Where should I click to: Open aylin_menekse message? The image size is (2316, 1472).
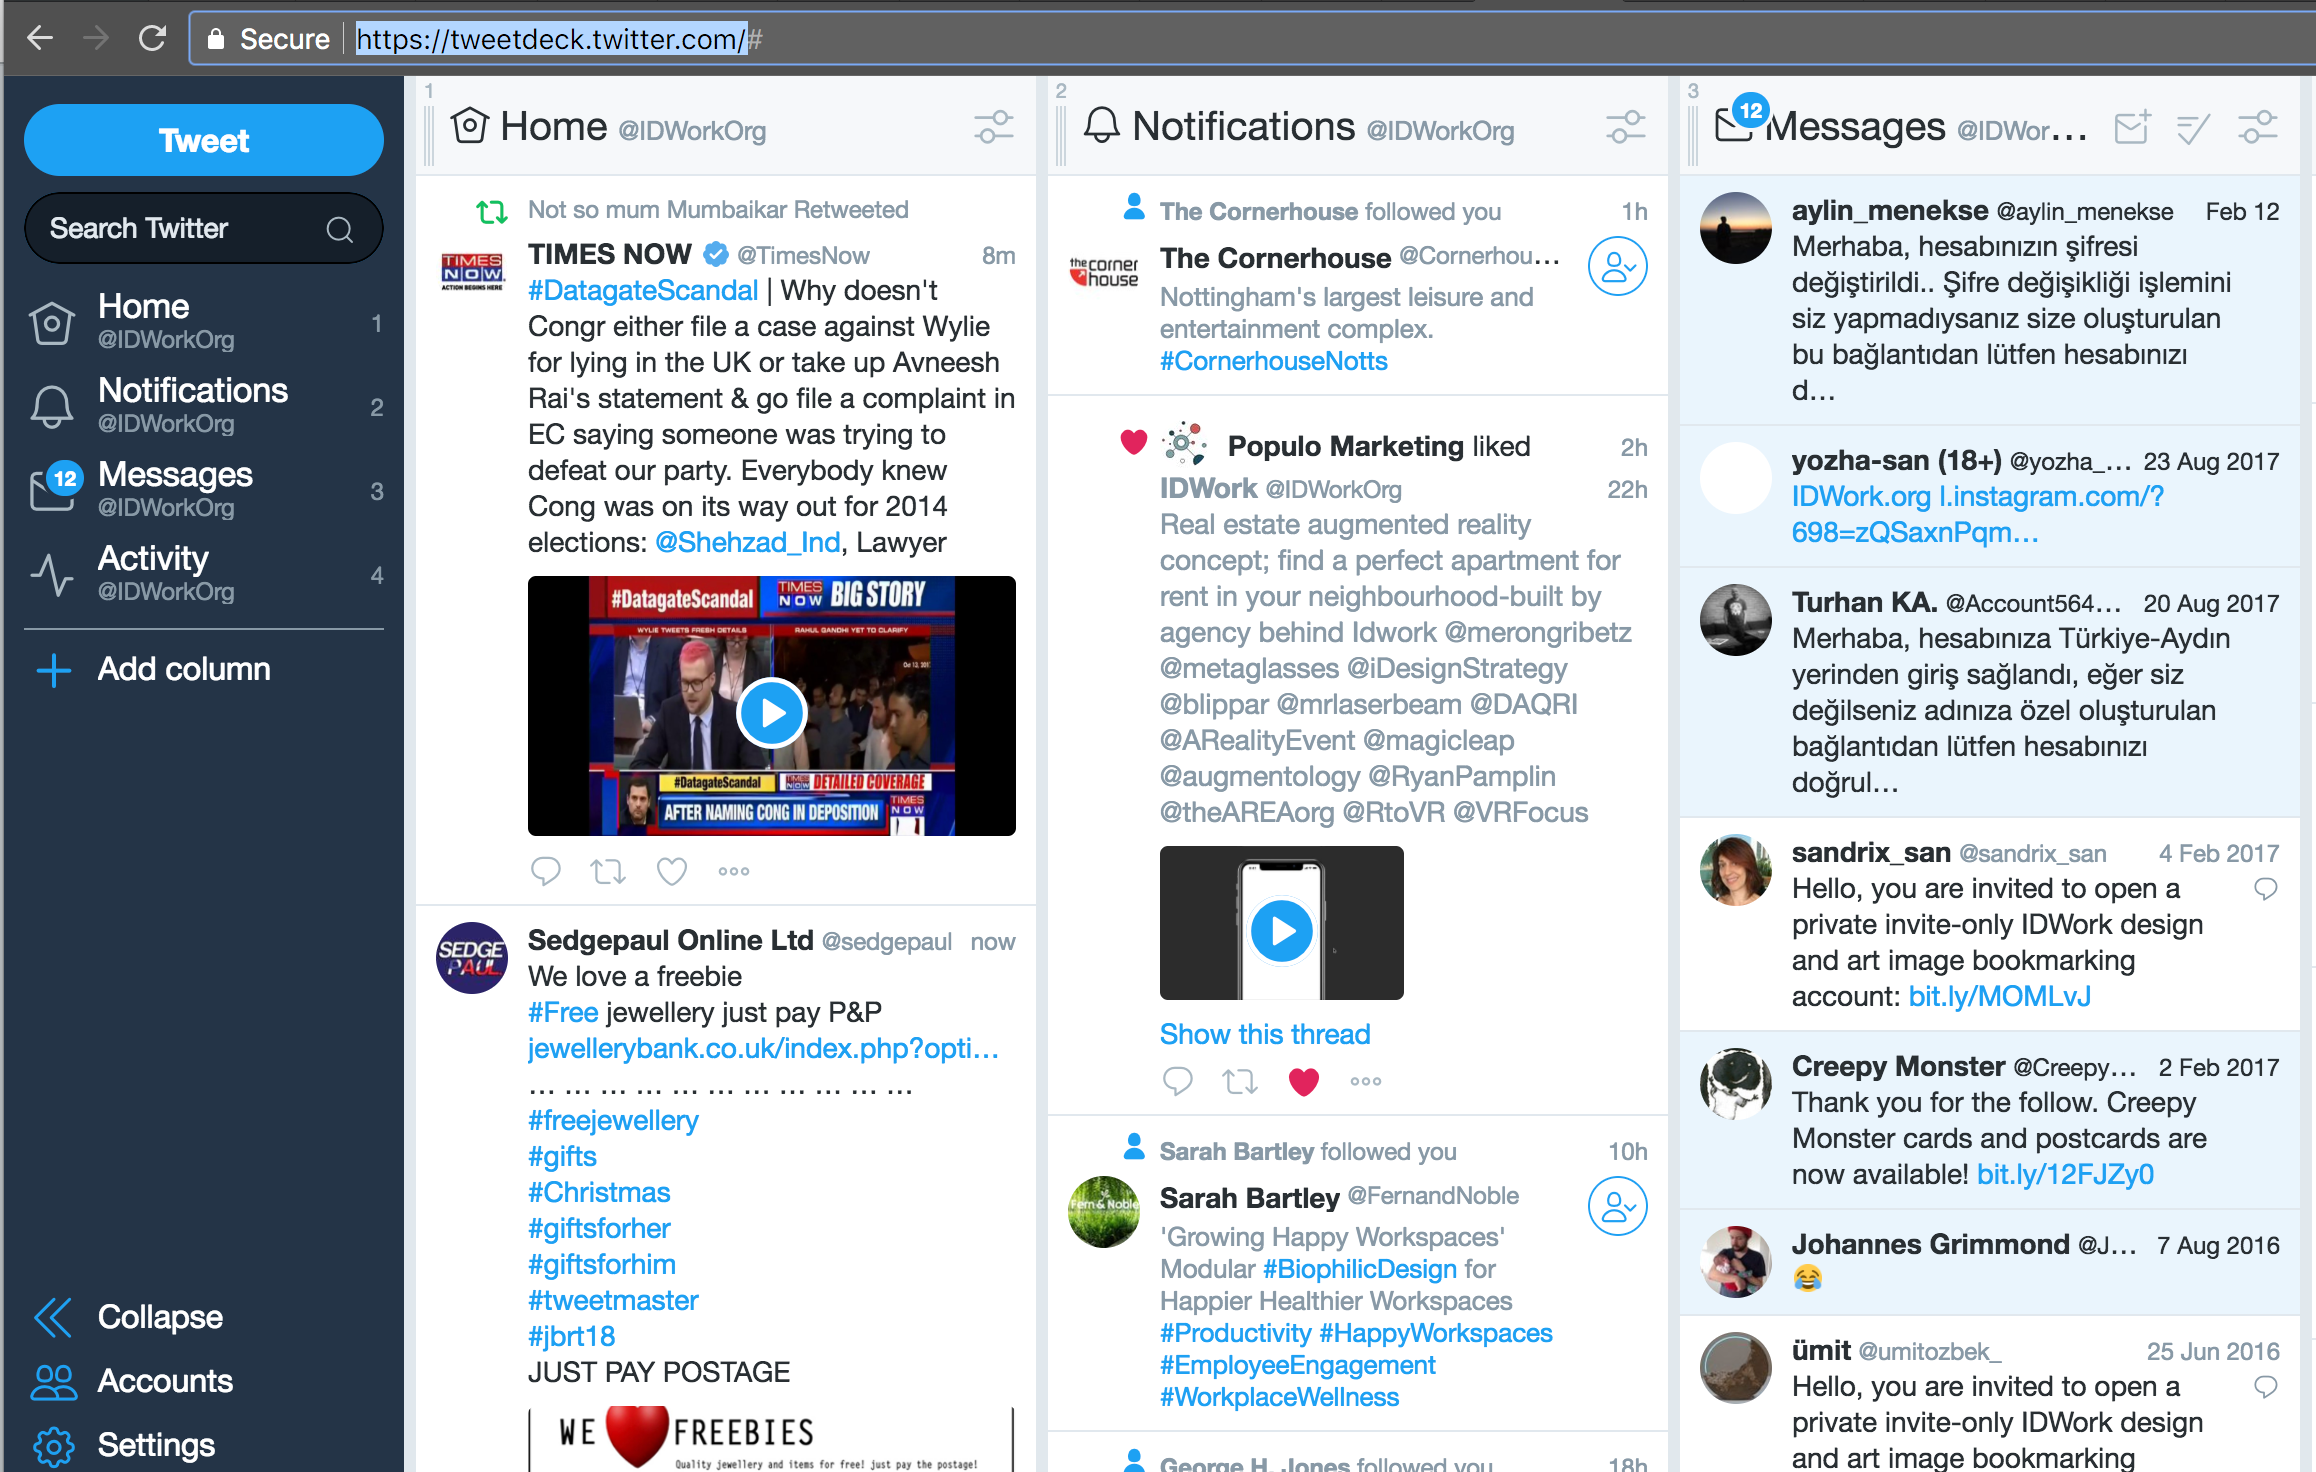[x=1990, y=300]
